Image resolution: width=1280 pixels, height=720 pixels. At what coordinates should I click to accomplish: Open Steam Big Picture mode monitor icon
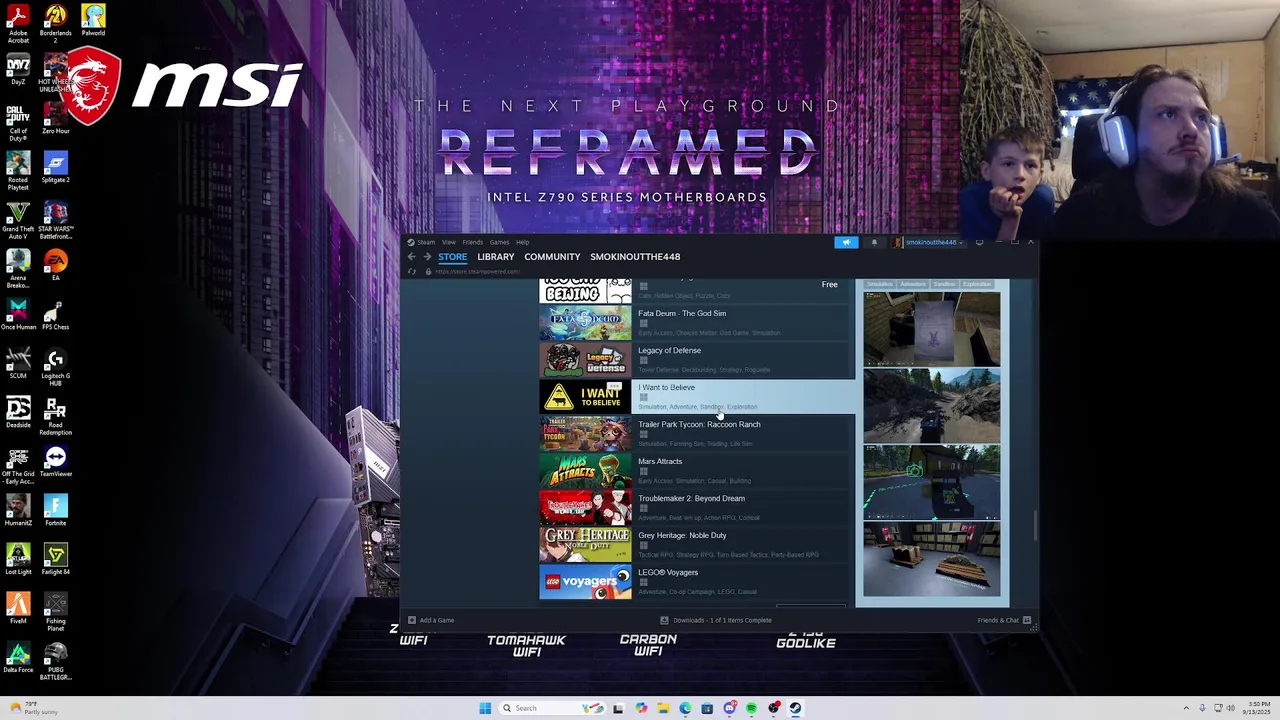click(979, 242)
